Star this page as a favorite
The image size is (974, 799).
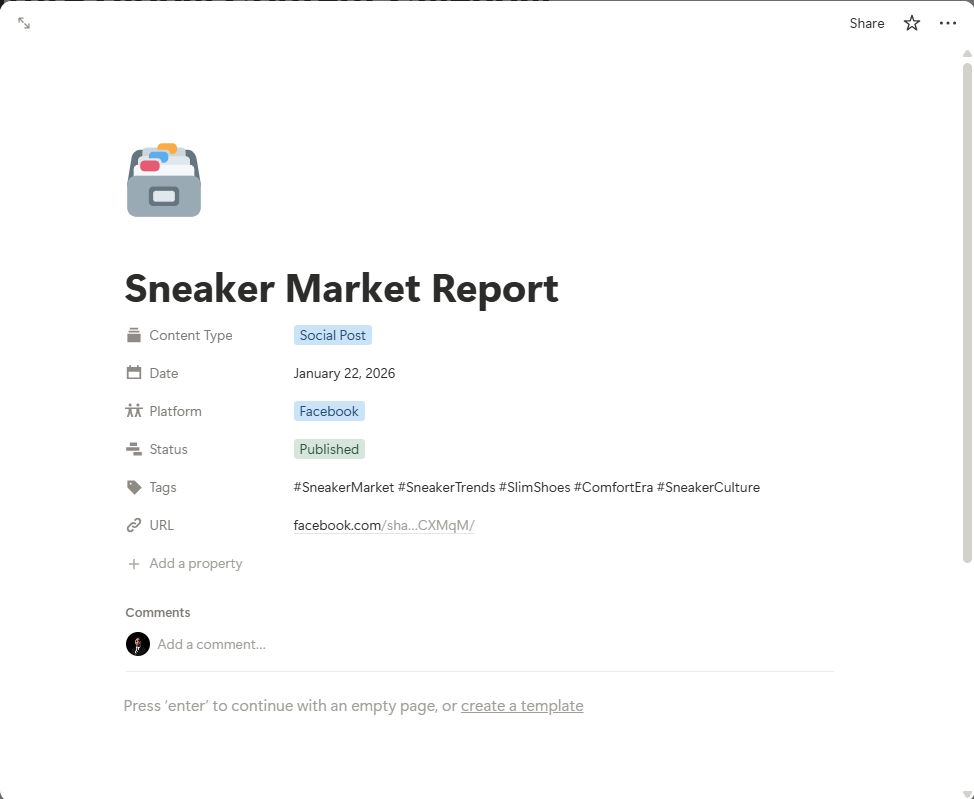pos(911,23)
